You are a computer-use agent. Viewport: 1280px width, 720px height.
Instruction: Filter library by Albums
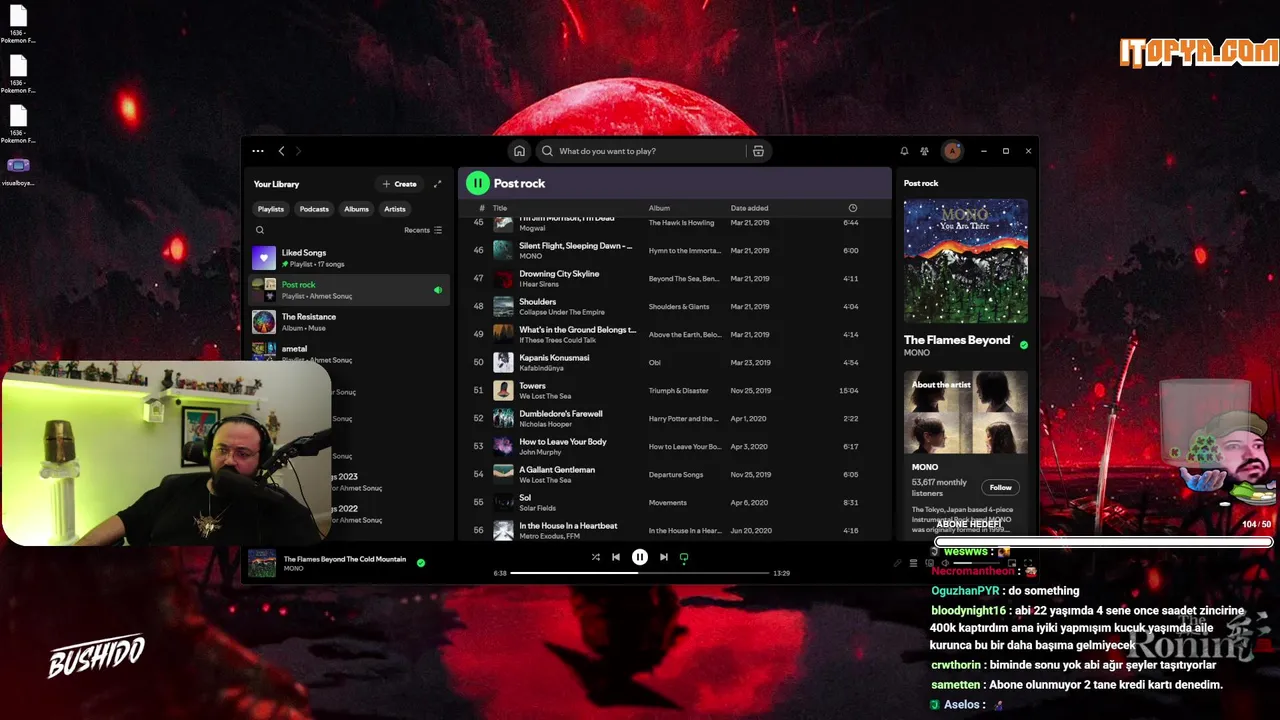tap(356, 209)
